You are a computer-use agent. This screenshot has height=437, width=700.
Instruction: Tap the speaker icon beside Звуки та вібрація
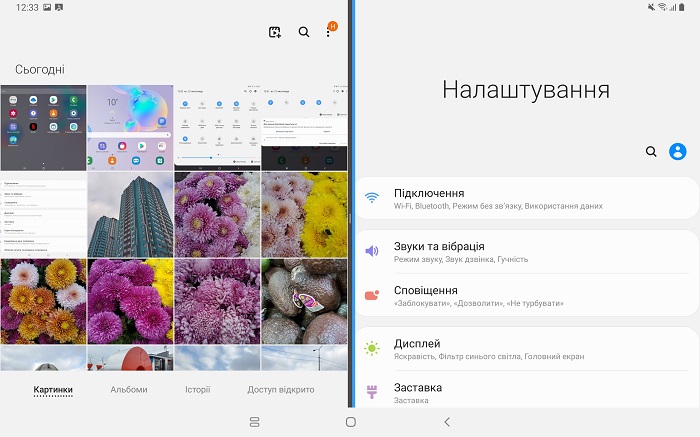(371, 251)
